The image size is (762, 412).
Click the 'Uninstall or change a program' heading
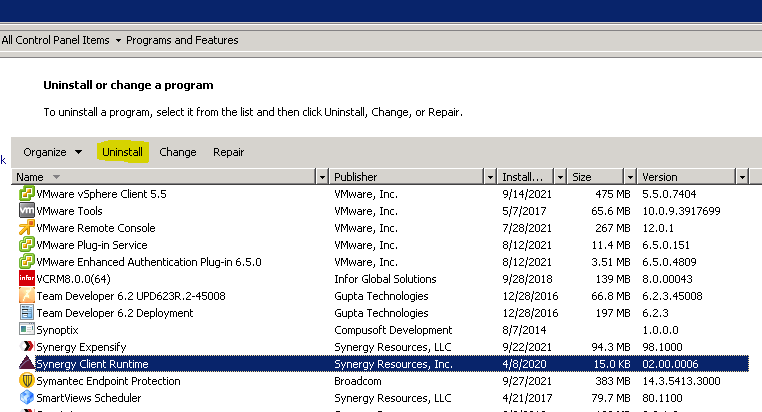coord(128,85)
